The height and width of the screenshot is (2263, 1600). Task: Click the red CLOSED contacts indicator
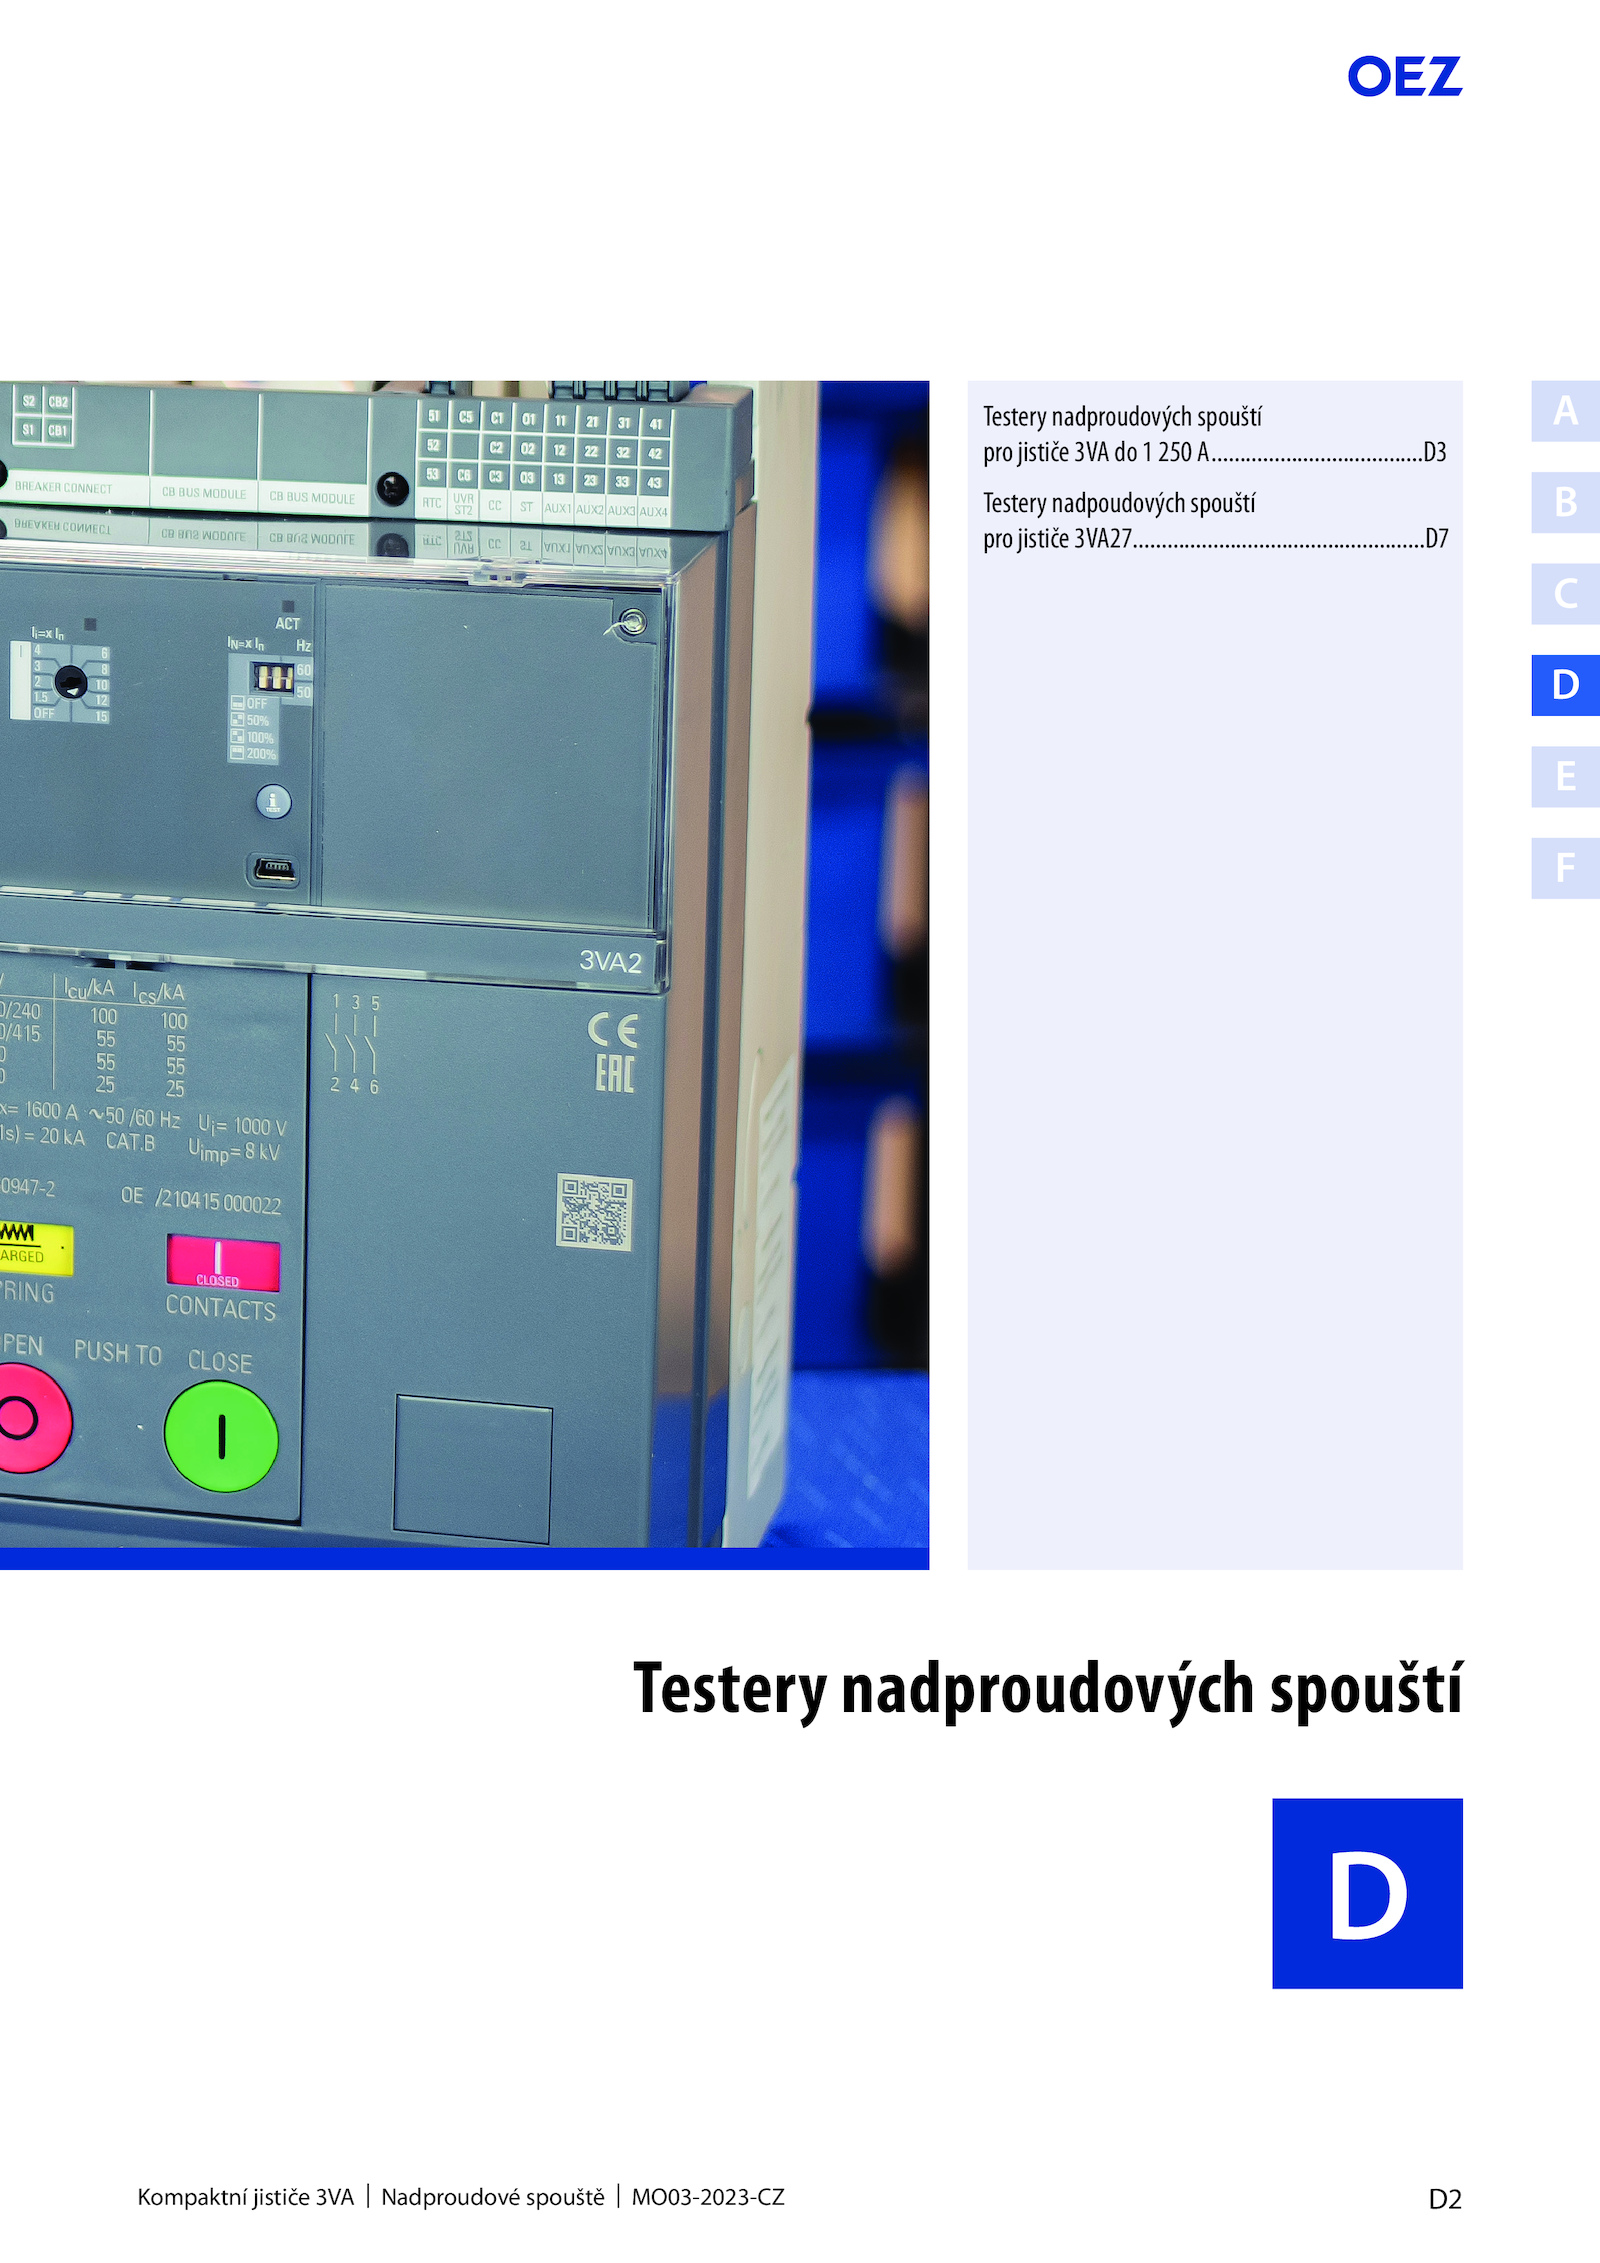223,1264
